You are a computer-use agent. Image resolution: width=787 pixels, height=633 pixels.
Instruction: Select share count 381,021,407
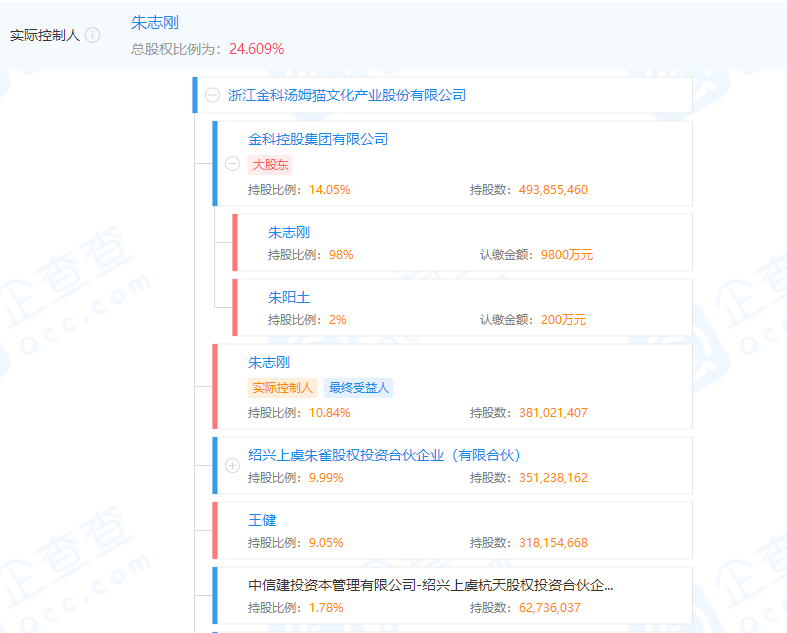tap(553, 413)
